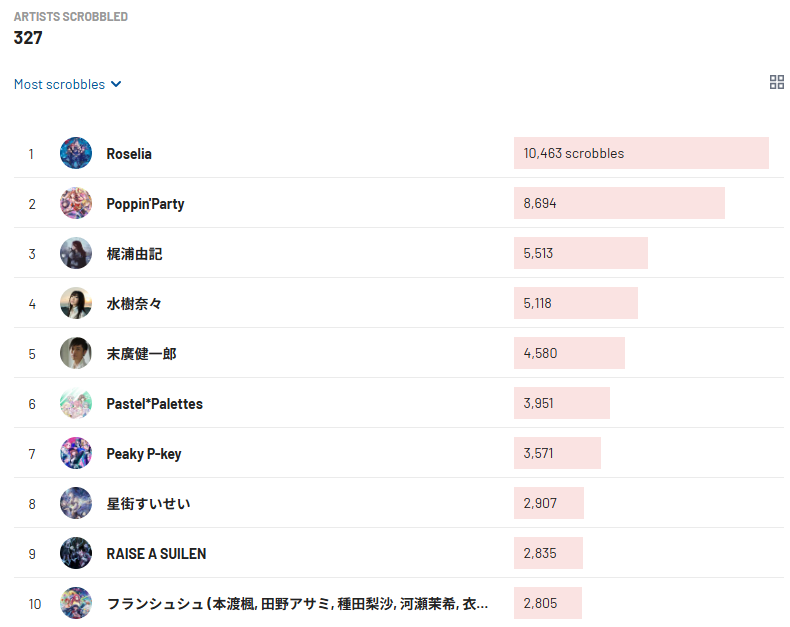
Task: Click 梶浦由記's avatar image
Action: point(76,253)
